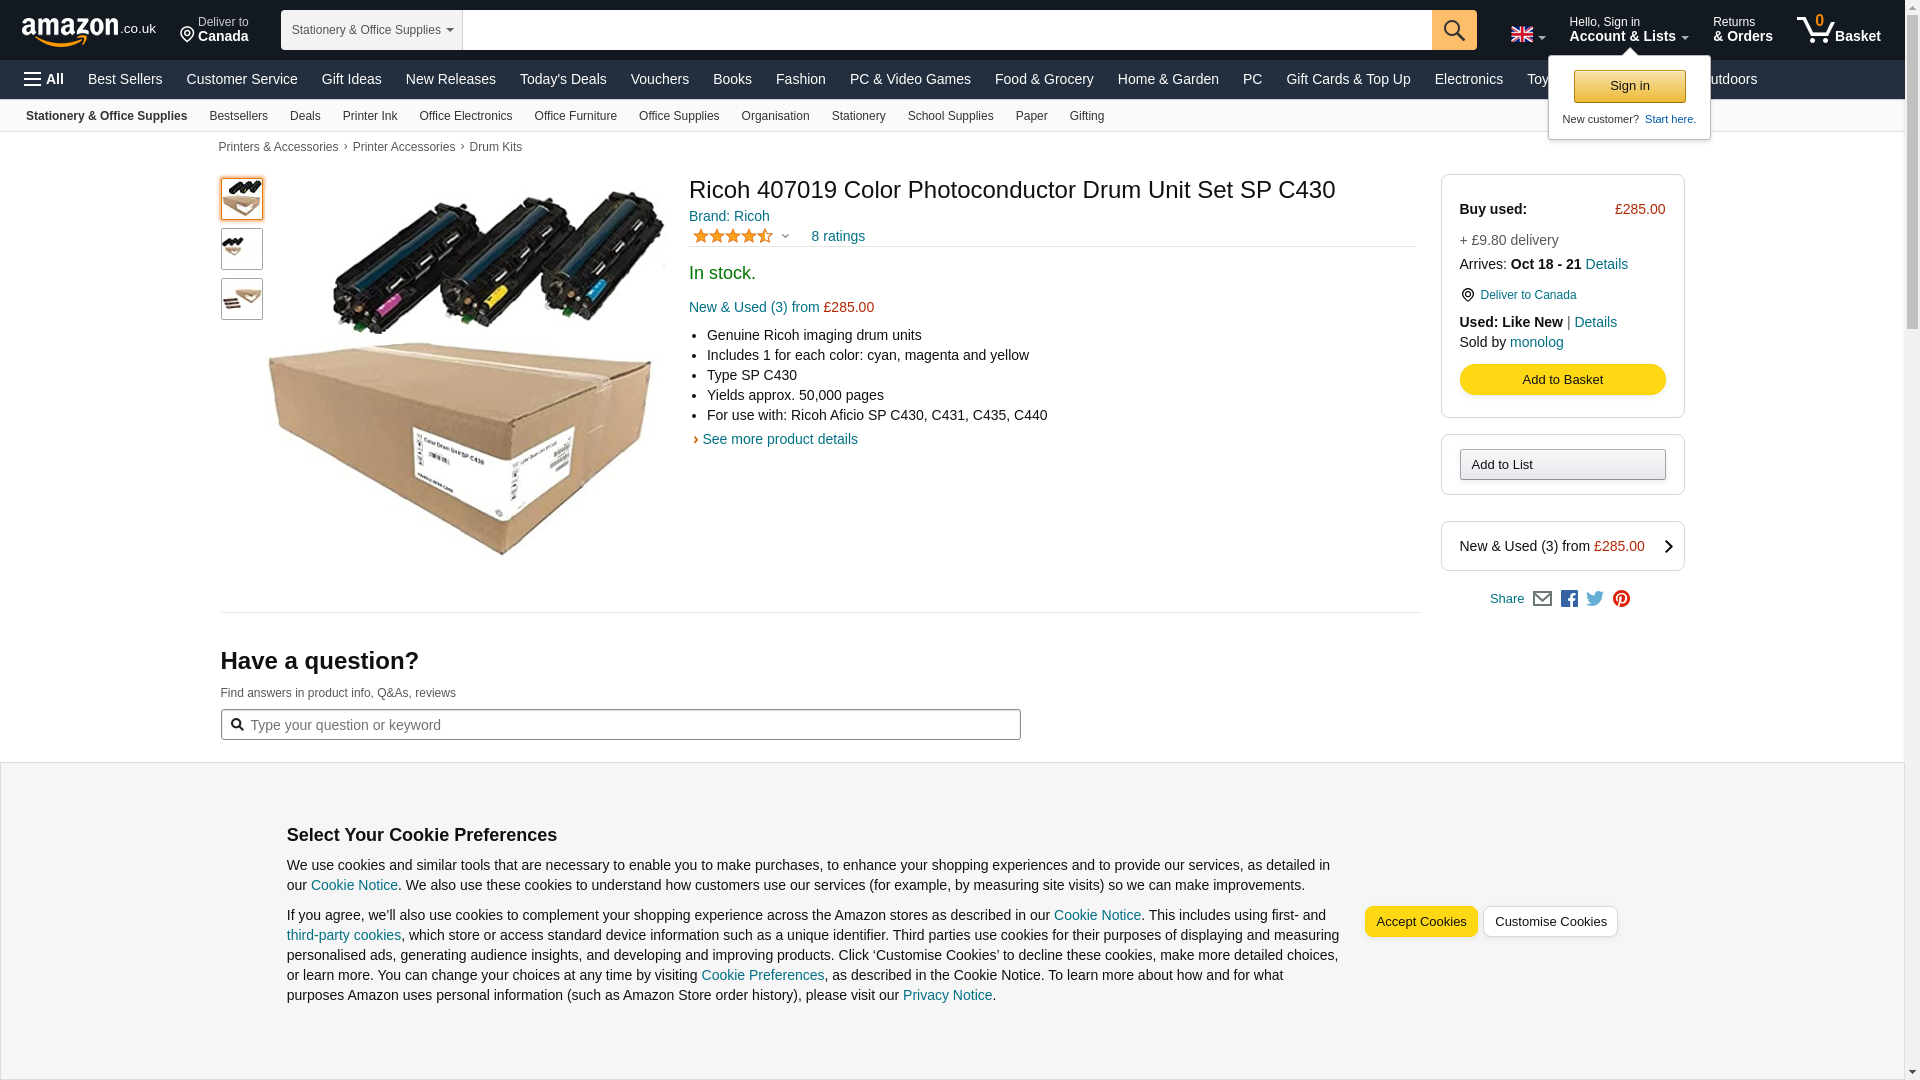Open the 8 ratings link
1920x1080 pixels.
(837, 237)
